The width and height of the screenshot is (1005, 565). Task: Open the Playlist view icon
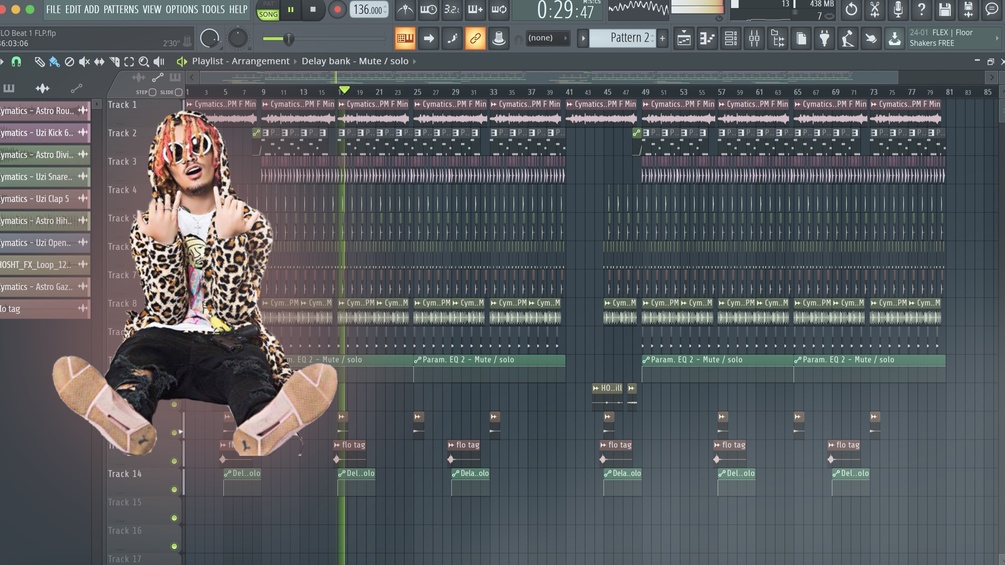point(684,38)
